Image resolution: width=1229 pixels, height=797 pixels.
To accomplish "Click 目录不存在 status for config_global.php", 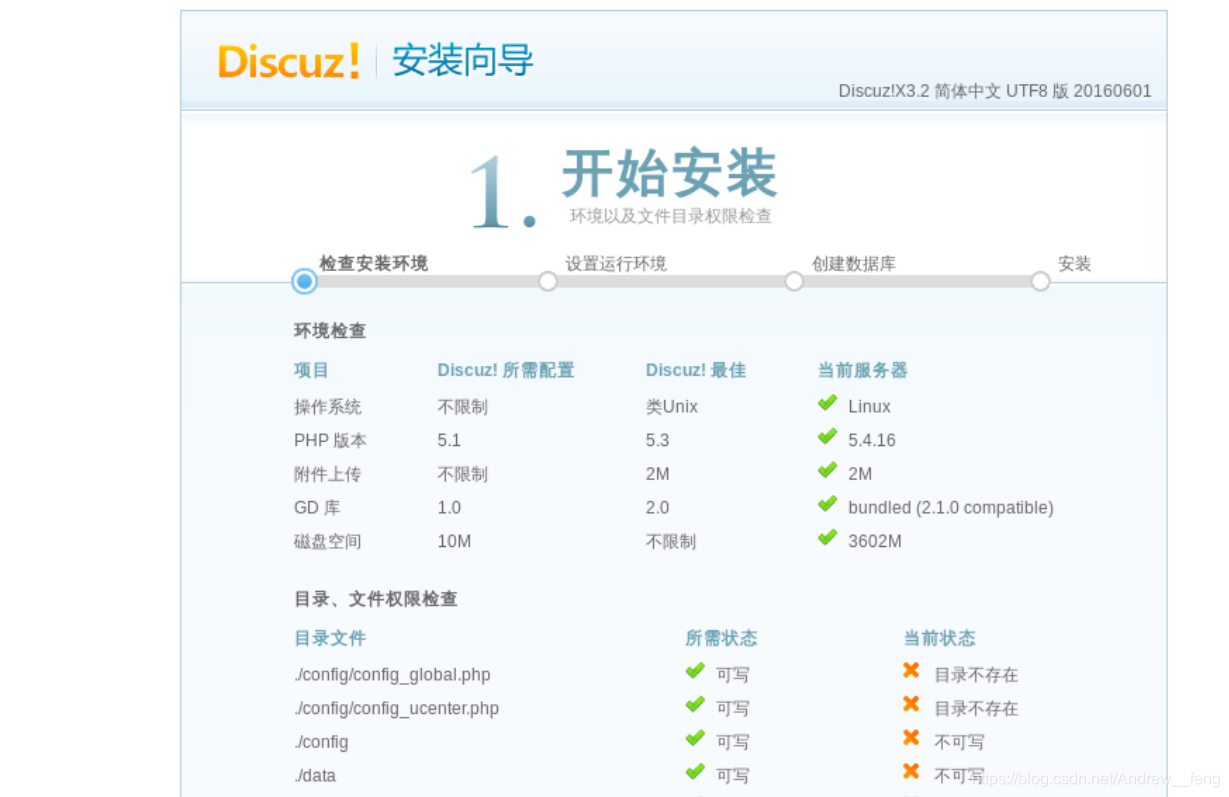I will click(976, 675).
